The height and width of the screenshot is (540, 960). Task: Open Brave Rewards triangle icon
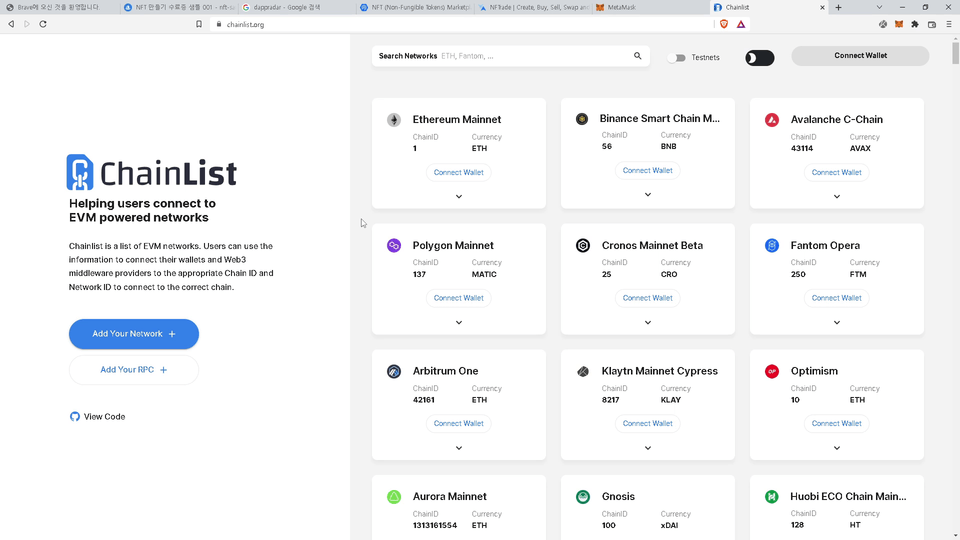[x=741, y=24]
